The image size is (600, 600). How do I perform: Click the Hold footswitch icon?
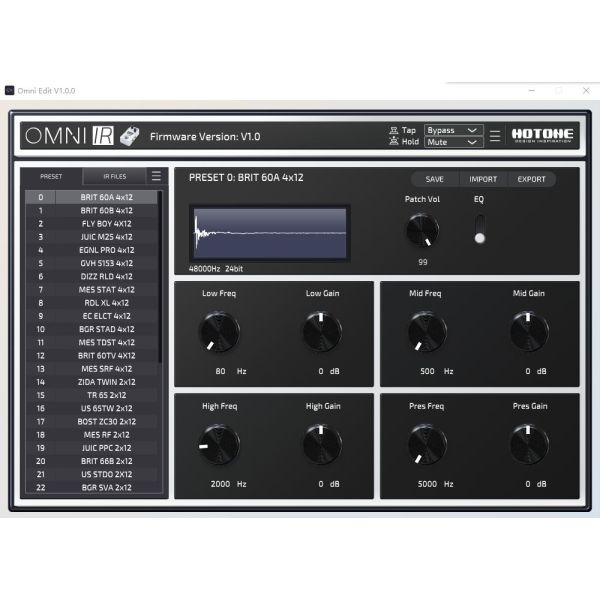coord(393,142)
